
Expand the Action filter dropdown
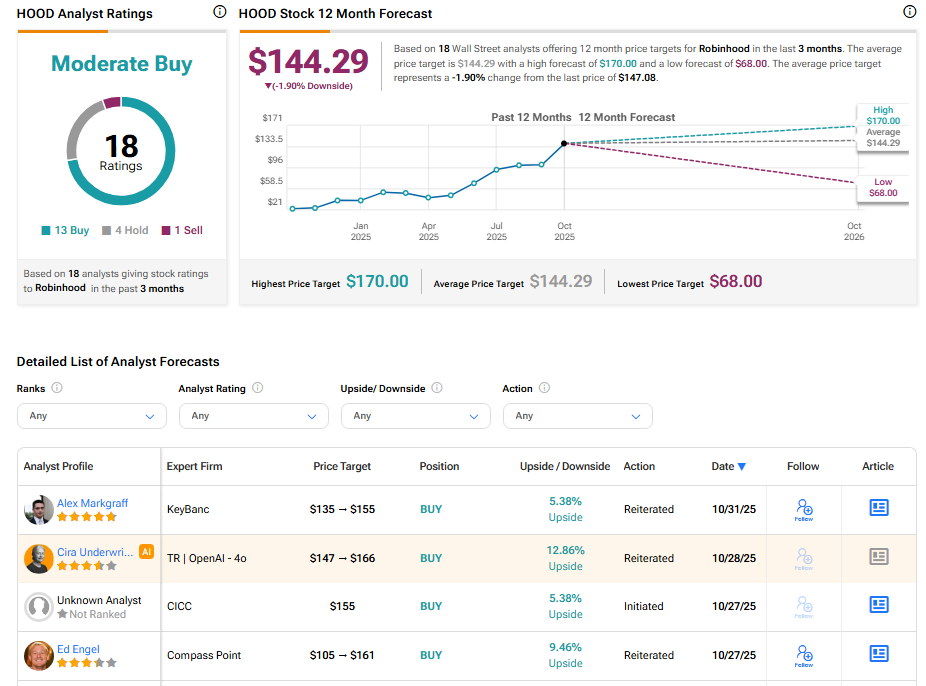[x=577, y=416]
